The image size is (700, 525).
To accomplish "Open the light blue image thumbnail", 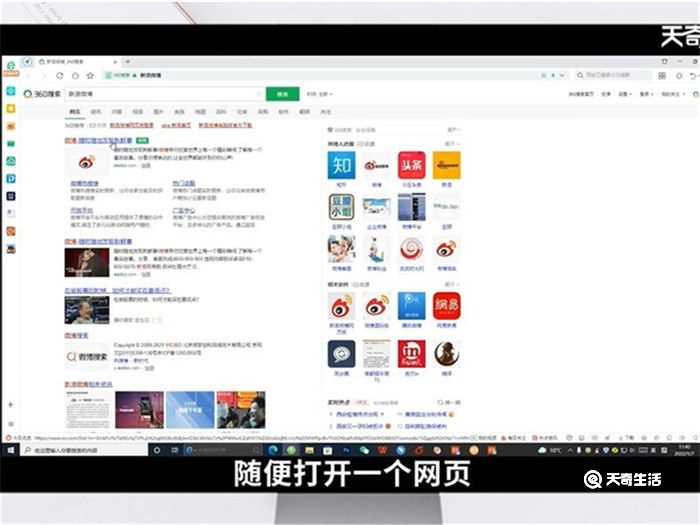I will (x=190, y=410).
